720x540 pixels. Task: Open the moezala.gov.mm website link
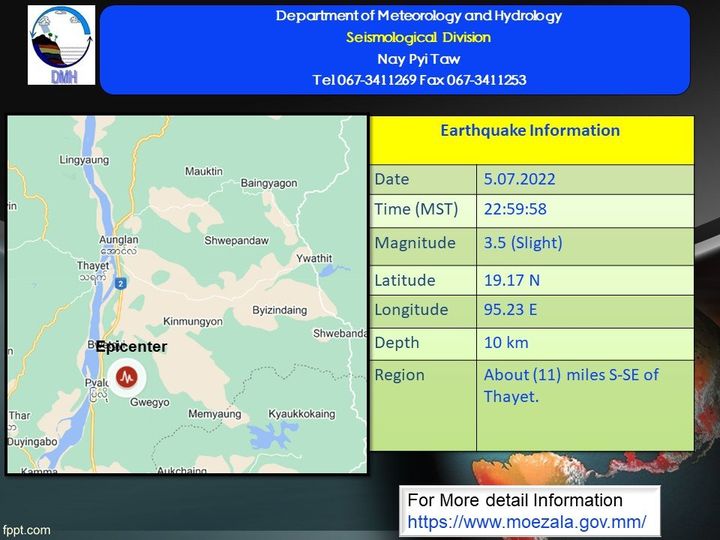pyautogui.click(x=527, y=521)
